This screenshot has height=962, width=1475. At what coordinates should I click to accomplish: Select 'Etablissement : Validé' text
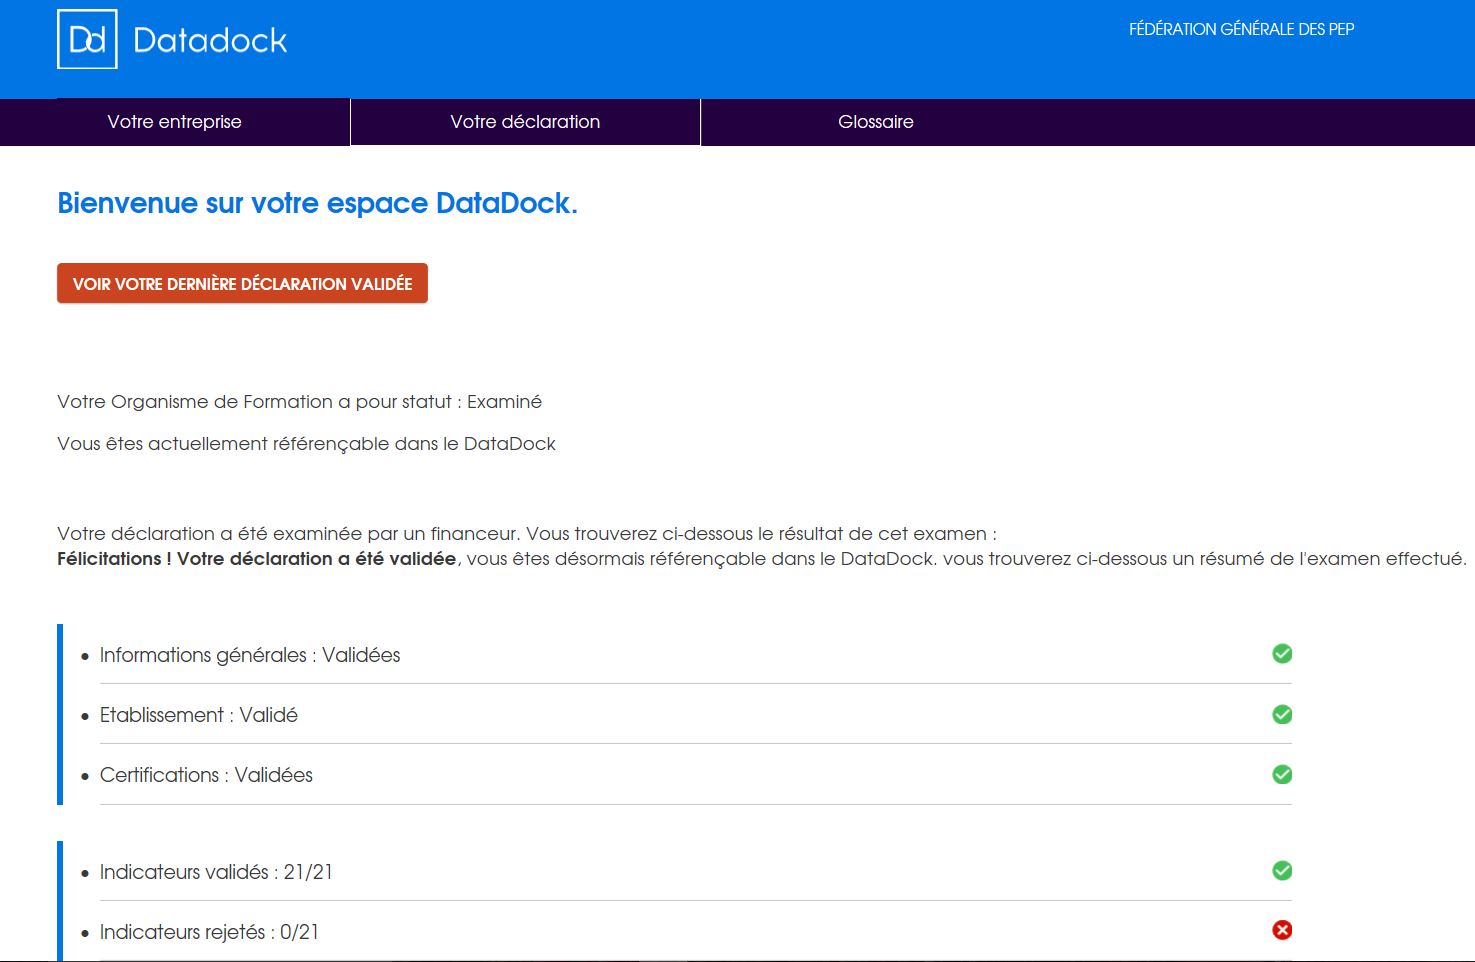point(199,715)
